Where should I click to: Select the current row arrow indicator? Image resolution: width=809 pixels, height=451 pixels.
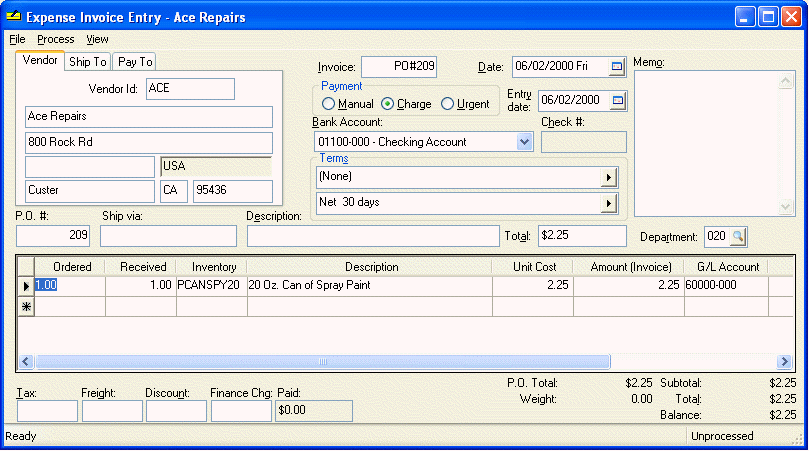click(26, 286)
